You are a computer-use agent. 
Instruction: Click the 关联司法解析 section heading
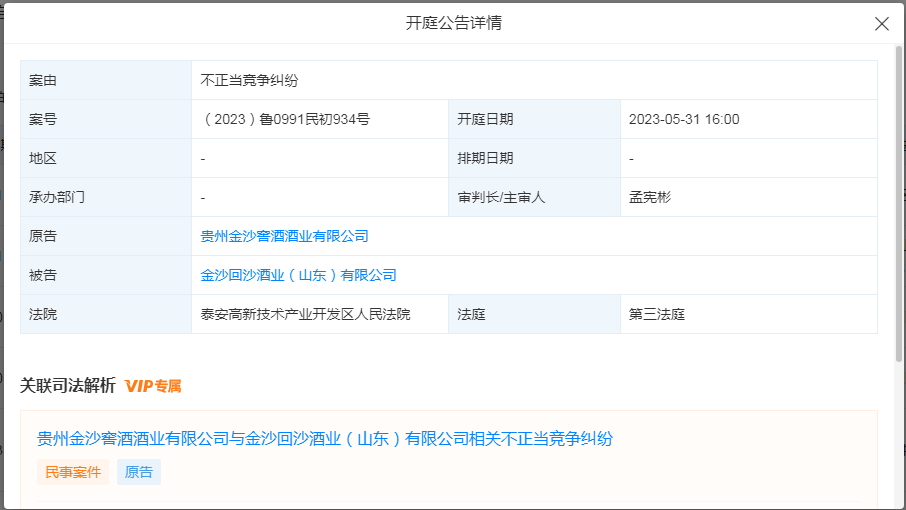pyautogui.click(x=68, y=385)
